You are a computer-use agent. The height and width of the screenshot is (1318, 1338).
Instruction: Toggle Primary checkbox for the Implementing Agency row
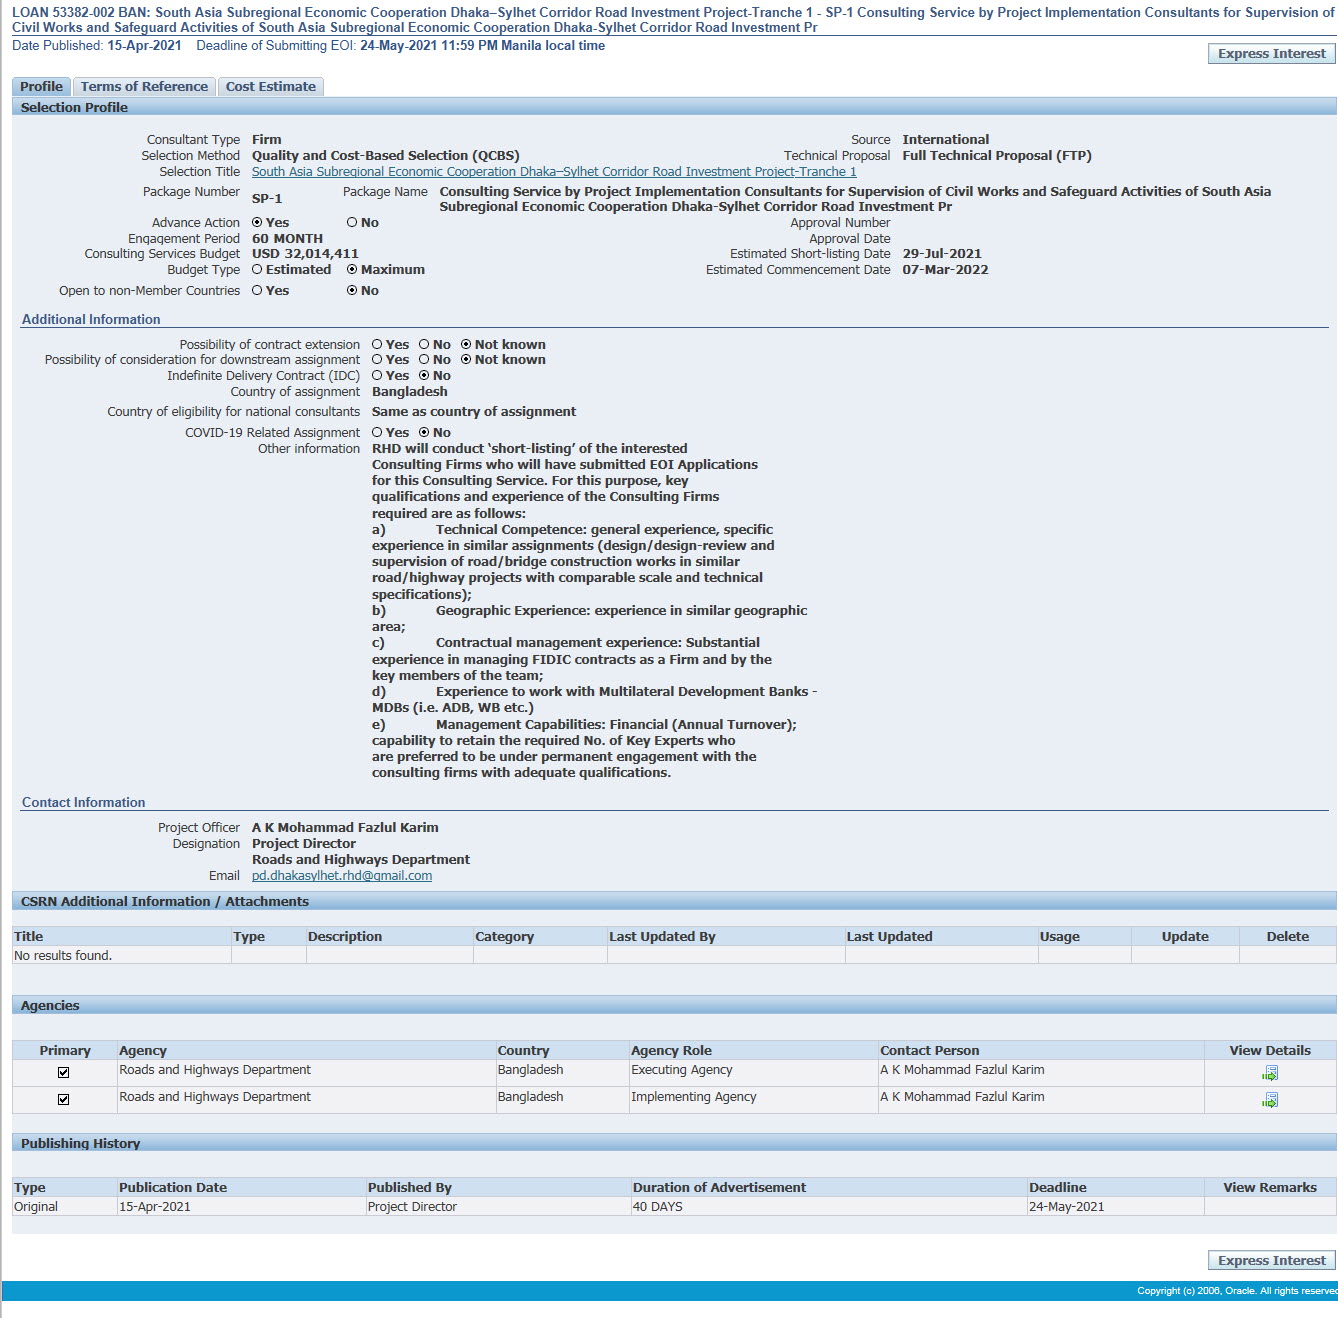63,1100
